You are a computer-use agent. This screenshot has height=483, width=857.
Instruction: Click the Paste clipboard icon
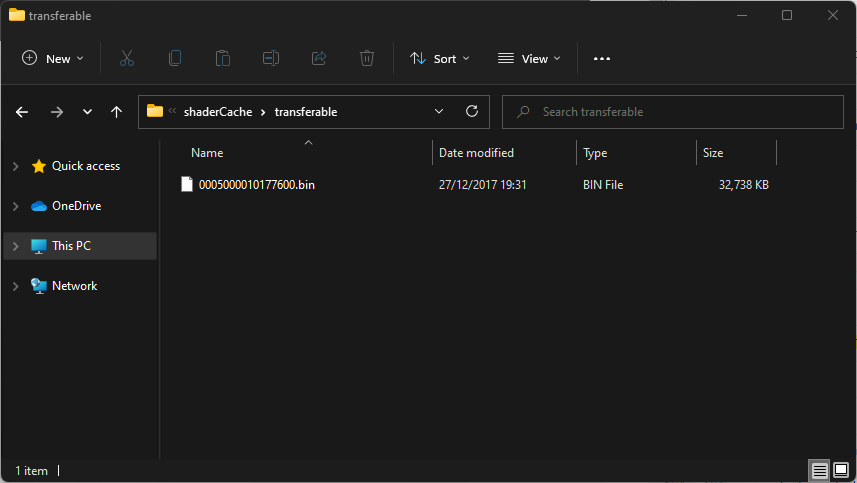click(x=222, y=58)
